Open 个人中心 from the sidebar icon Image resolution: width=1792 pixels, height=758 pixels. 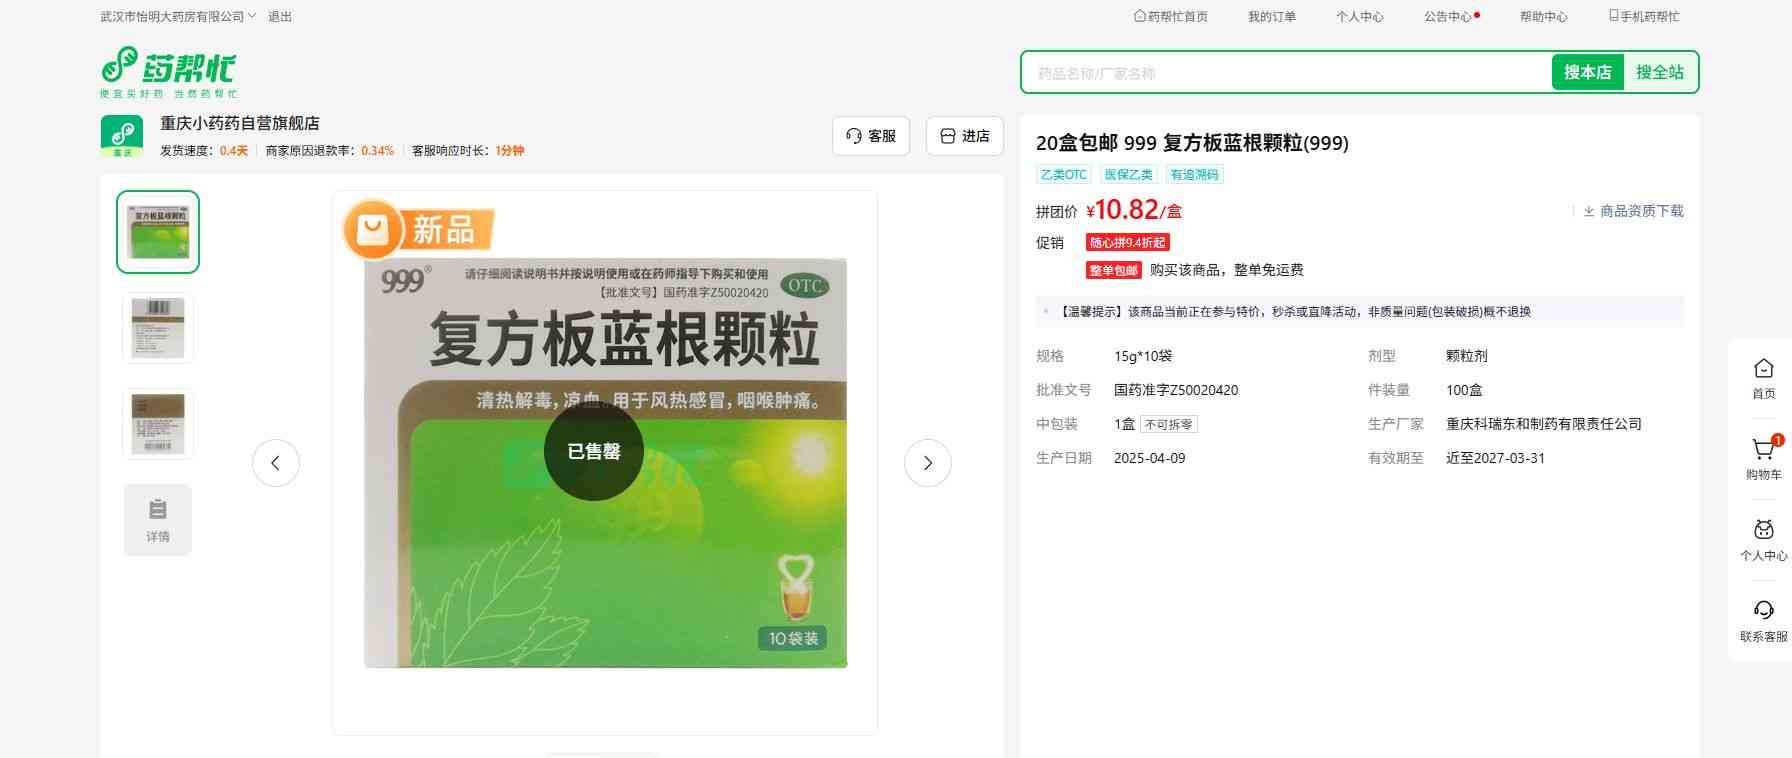click(x=1763, y=533)
